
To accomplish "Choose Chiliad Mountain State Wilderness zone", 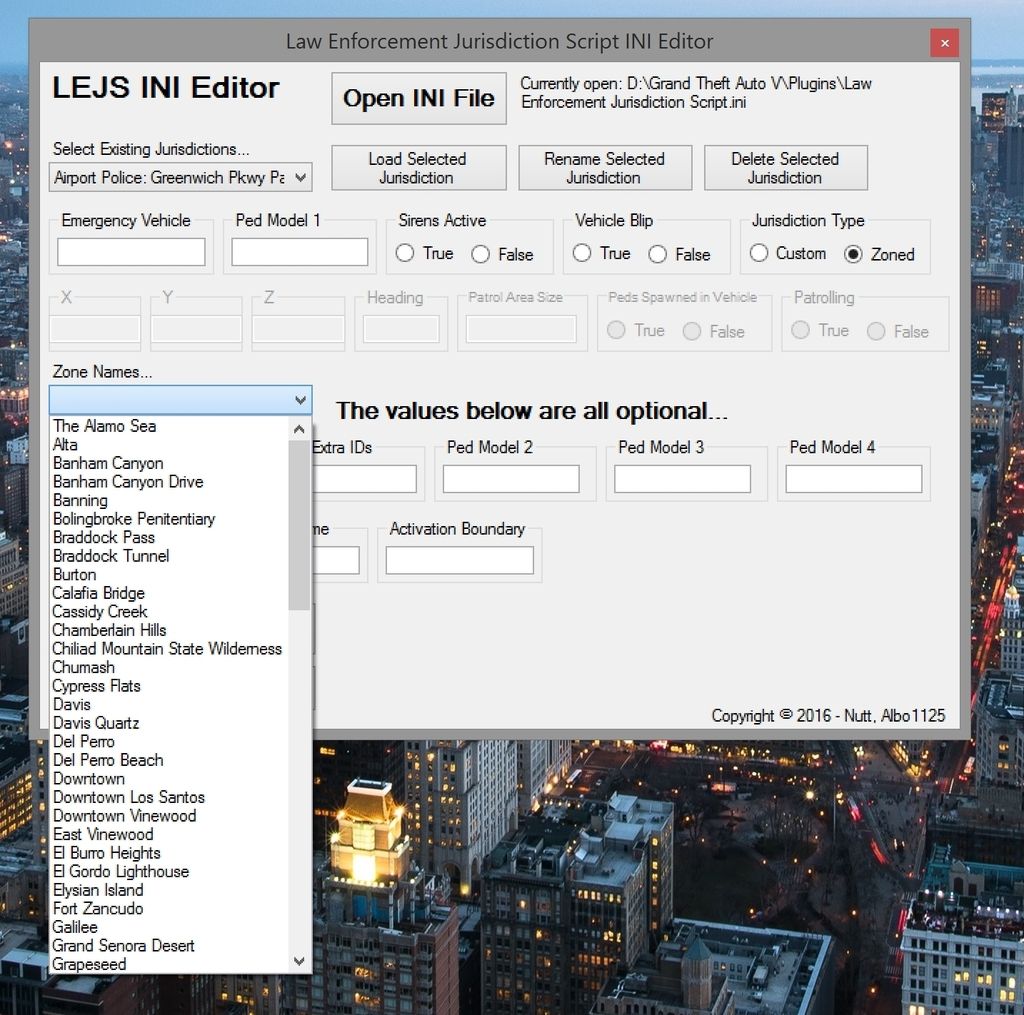I will coord(167,649).
